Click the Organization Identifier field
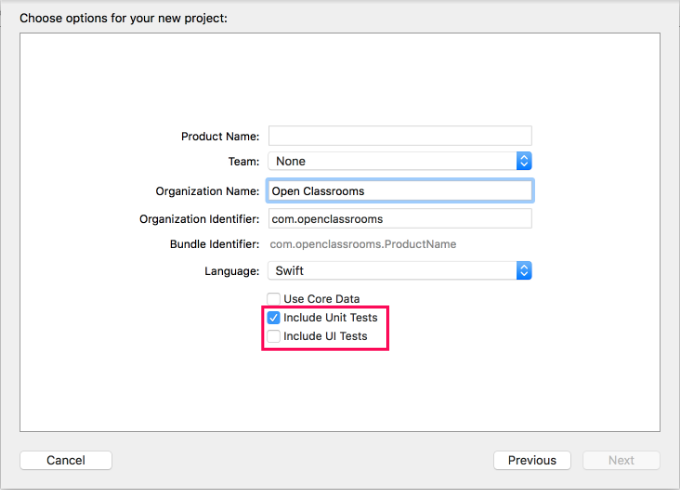Image resolution: width=680 pixels, height=490 pixels. click(400, 219)
